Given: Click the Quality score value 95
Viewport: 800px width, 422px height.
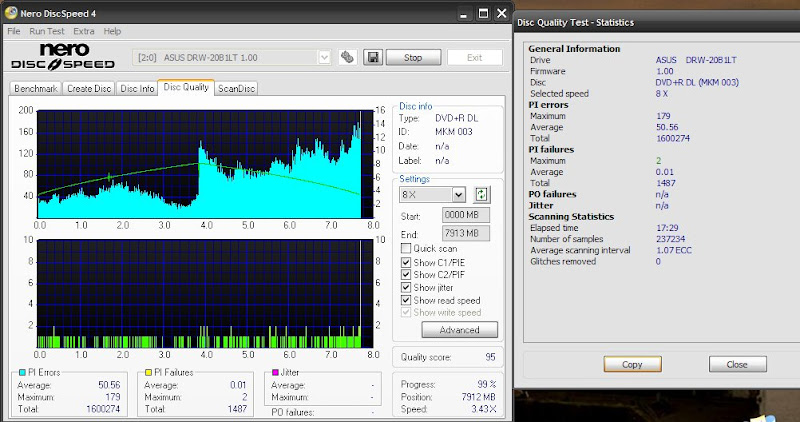Looking at the screenshot, I should click(490, 357).
